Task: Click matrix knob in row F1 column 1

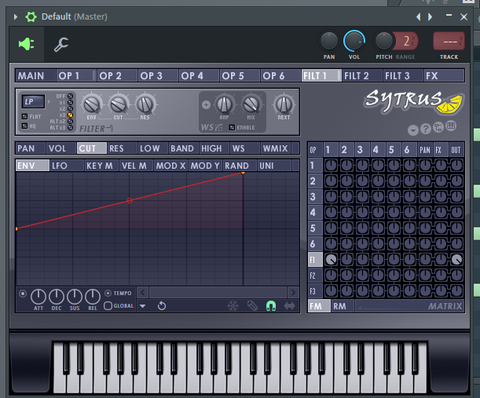Action: pyautogui.click(x=331, y=260)
